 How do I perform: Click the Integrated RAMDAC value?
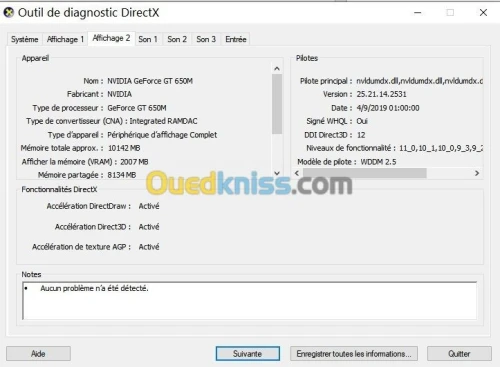tap(163, 121)
